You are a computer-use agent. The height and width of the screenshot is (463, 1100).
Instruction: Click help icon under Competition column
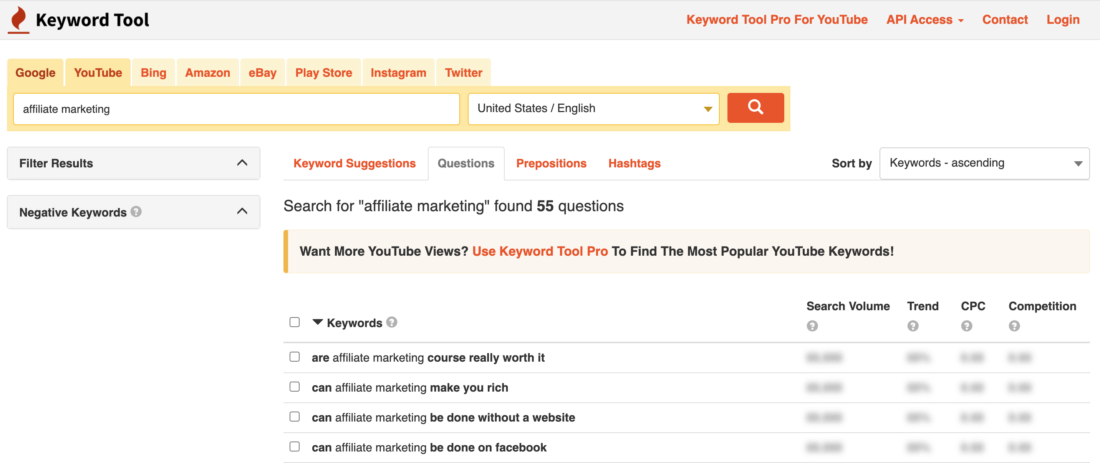click(x=1014, y=326)
